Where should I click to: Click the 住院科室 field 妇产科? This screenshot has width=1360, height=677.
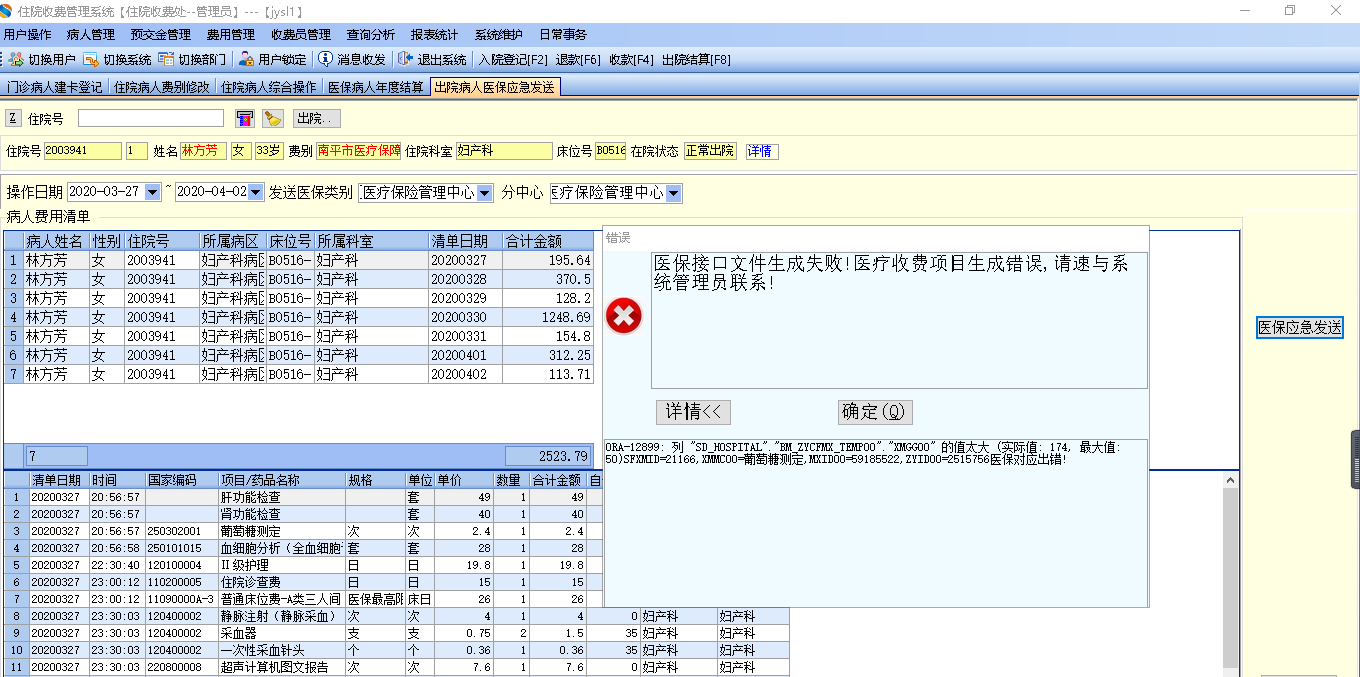click(x=504, y=151)
